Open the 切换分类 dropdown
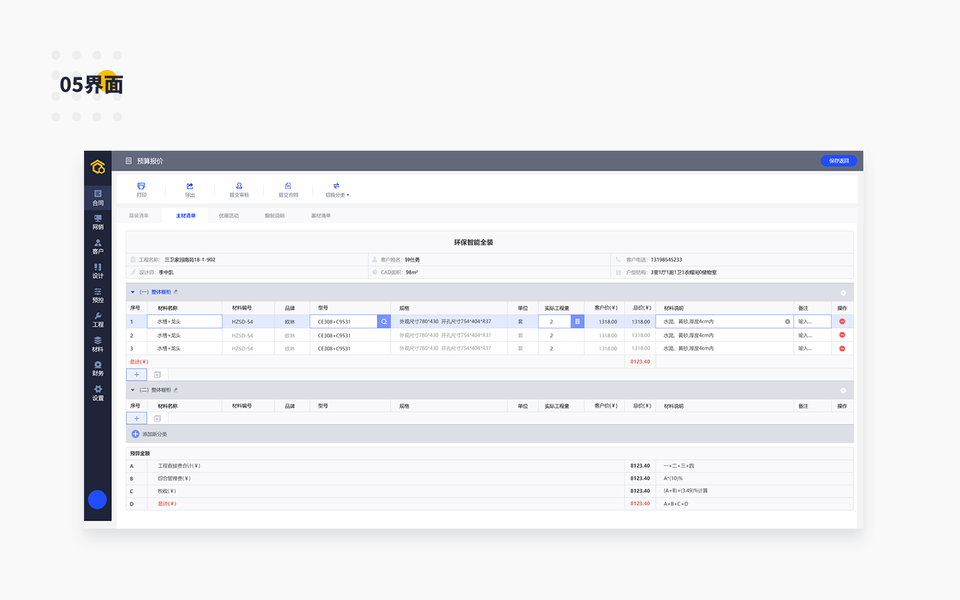 point(337,190)
